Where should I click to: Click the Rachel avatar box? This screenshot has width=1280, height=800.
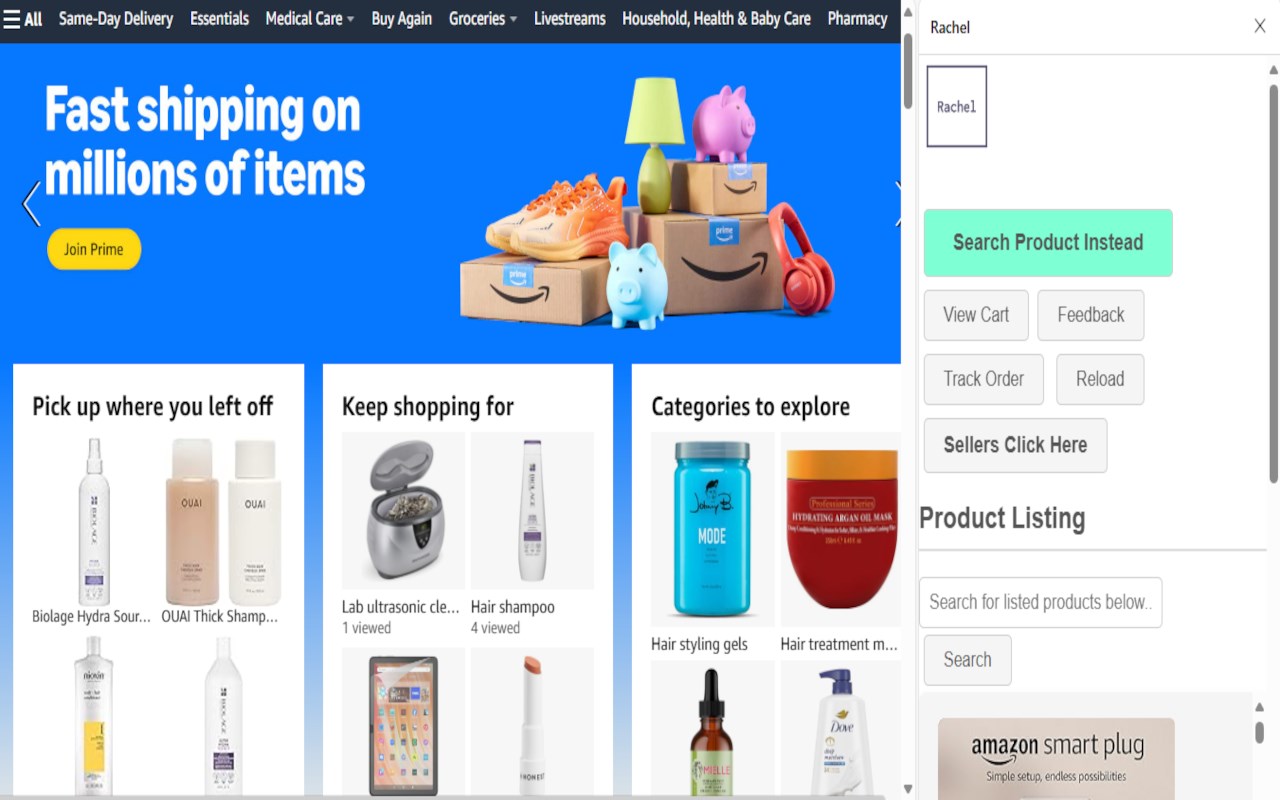click(x=957, y=107)
